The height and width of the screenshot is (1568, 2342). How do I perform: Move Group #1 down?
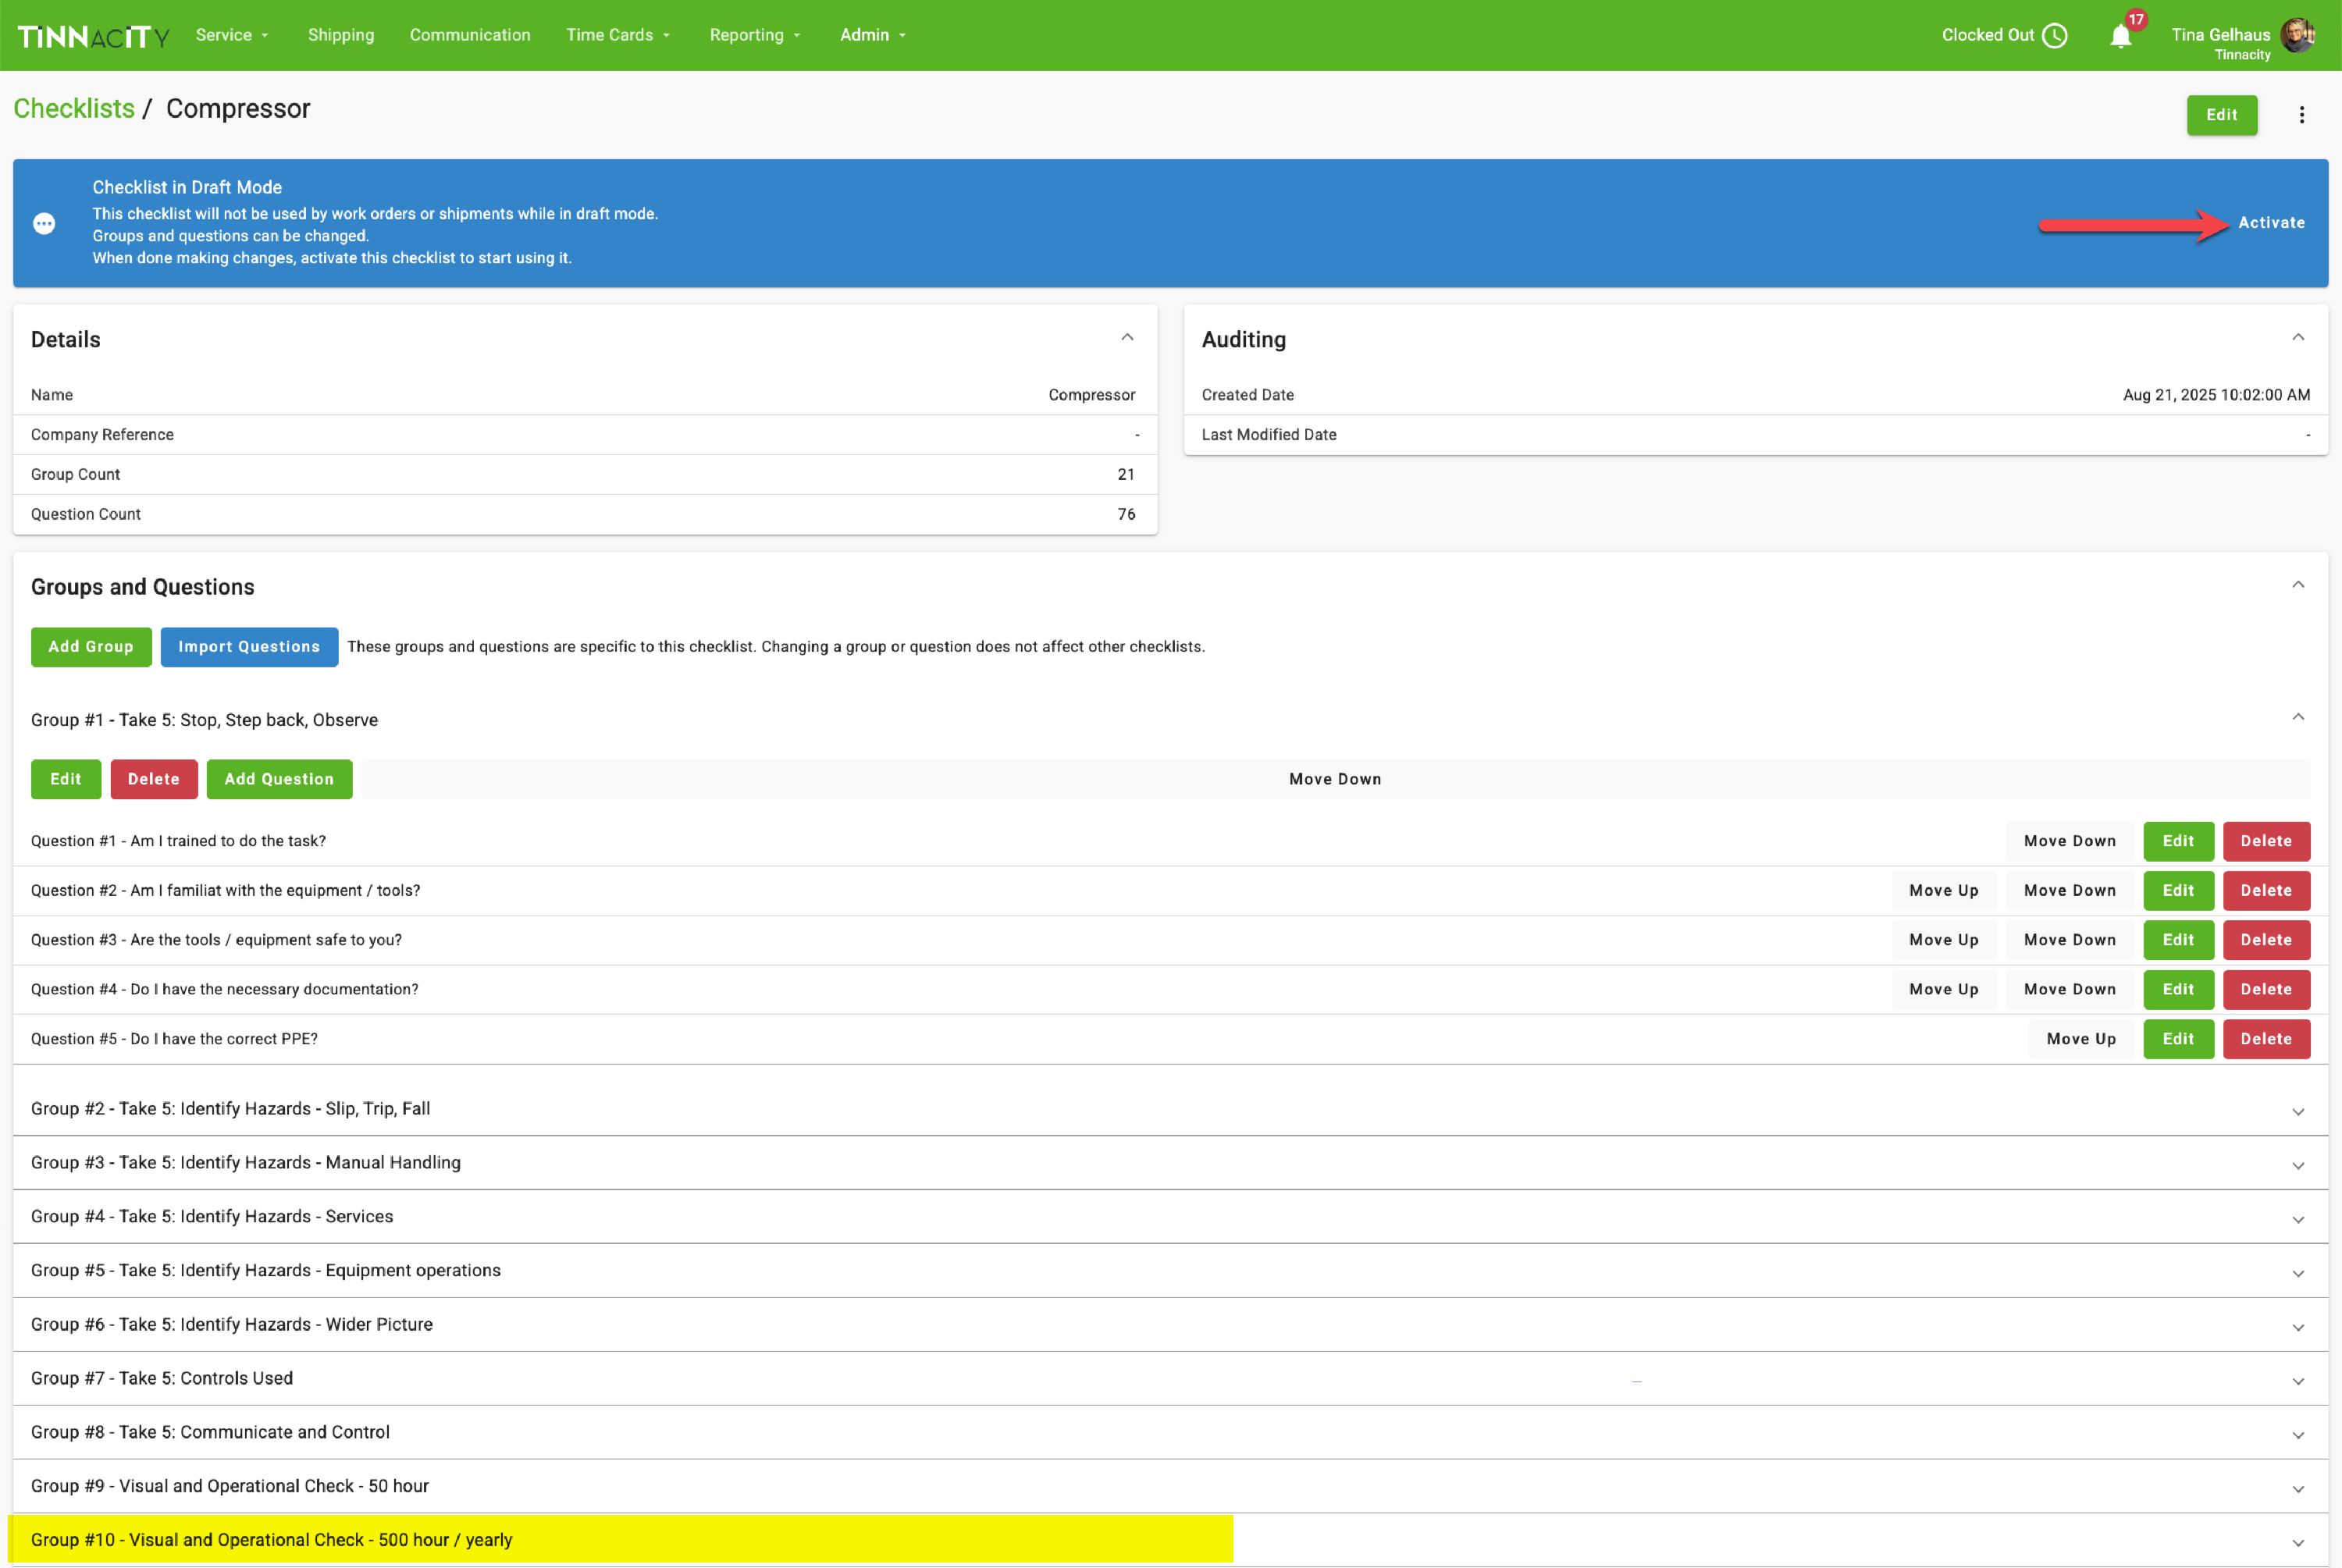click(1335, 779)
